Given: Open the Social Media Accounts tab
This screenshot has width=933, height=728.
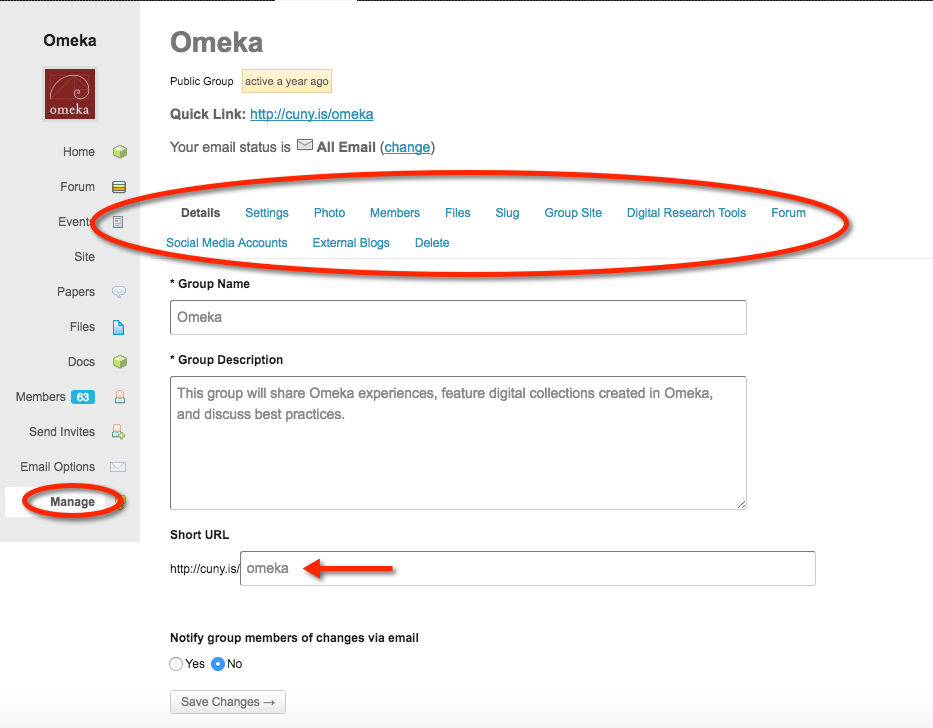Looking at the screenshot, I should [x=227, y=243].
